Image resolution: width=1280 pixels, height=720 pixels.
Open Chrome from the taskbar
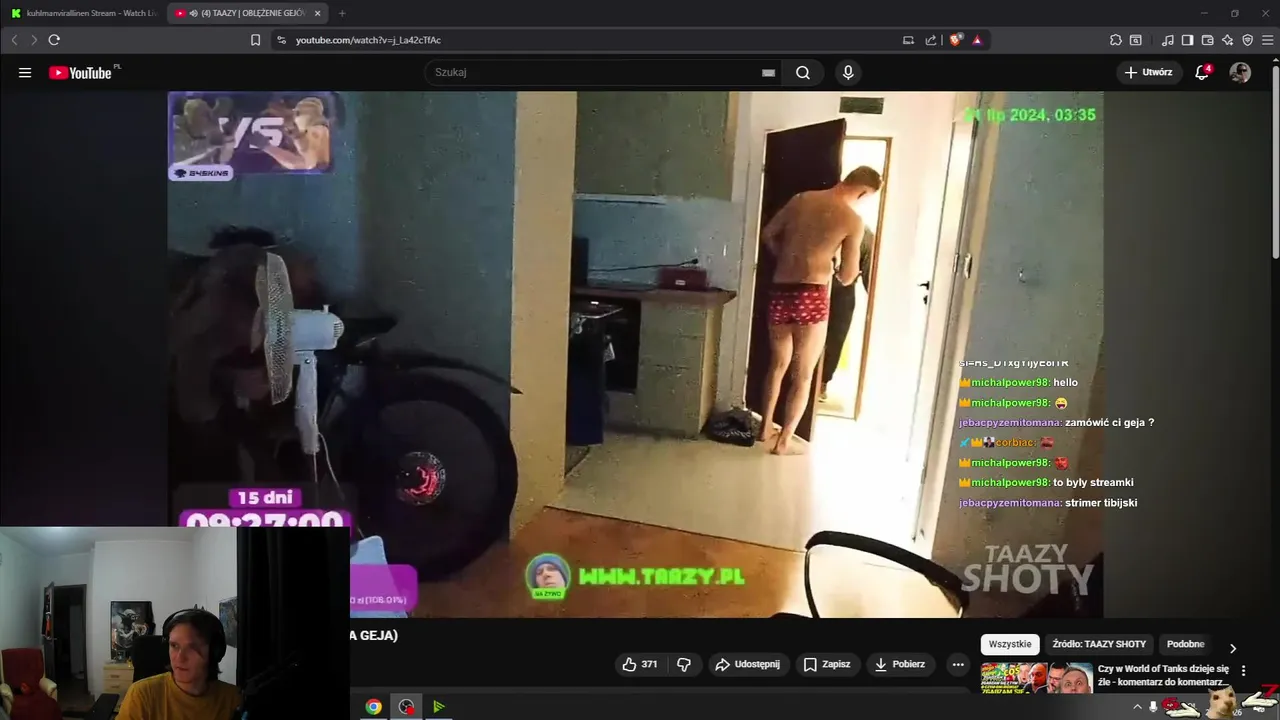pos(373,706)
